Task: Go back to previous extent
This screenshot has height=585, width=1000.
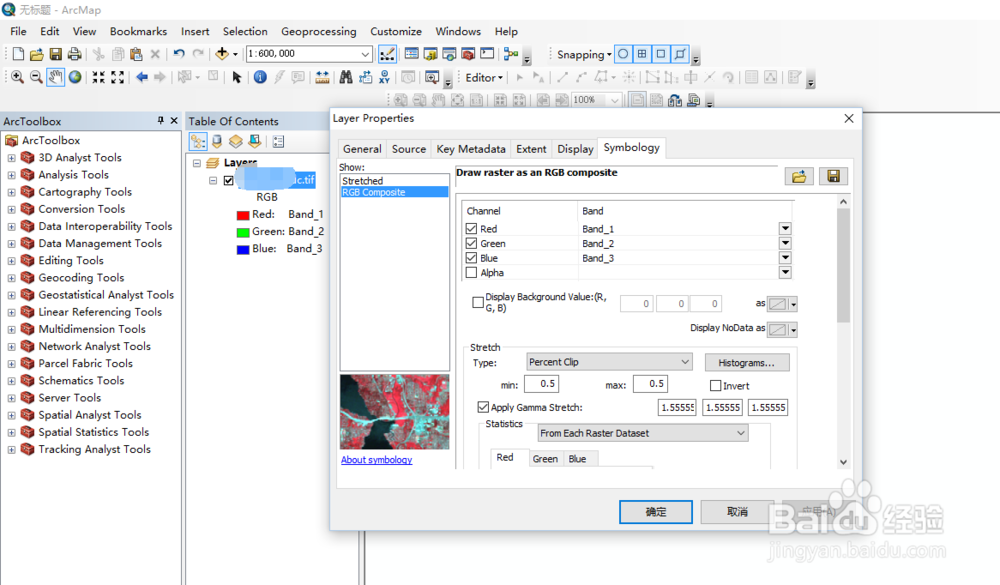Action: point(142,77)
